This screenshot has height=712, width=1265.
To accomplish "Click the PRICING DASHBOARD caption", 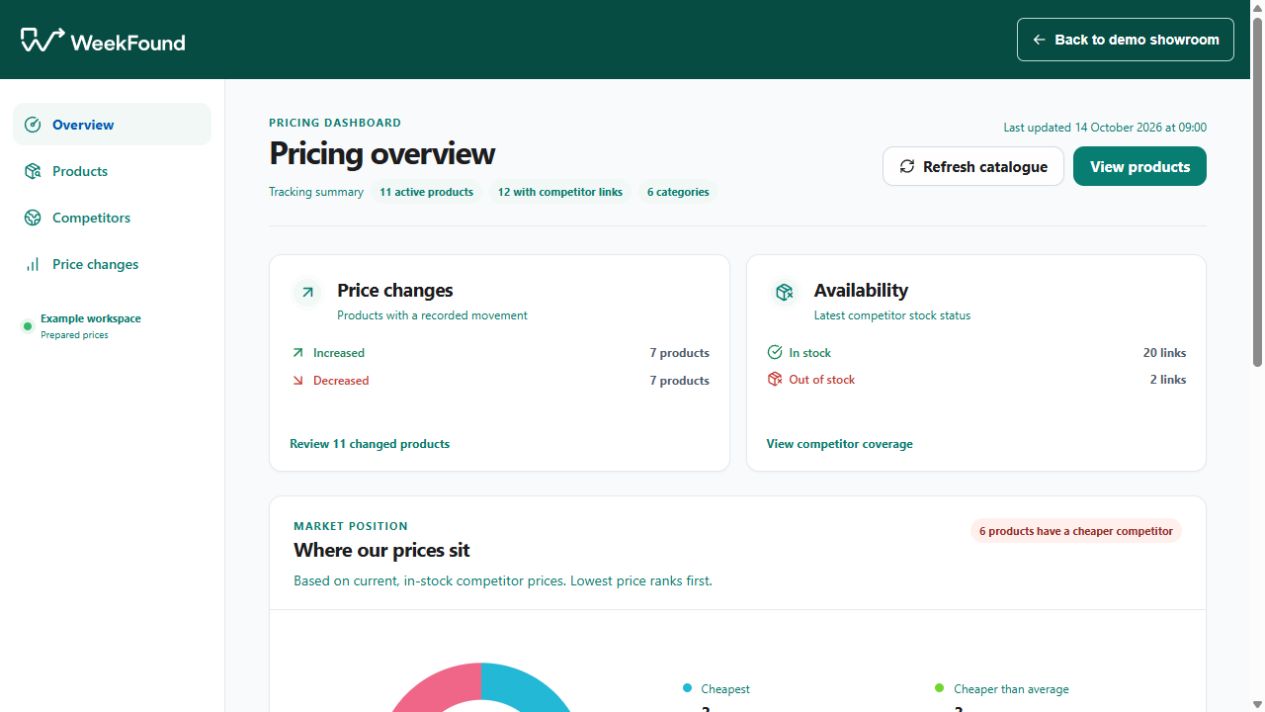I will [335, 123].
